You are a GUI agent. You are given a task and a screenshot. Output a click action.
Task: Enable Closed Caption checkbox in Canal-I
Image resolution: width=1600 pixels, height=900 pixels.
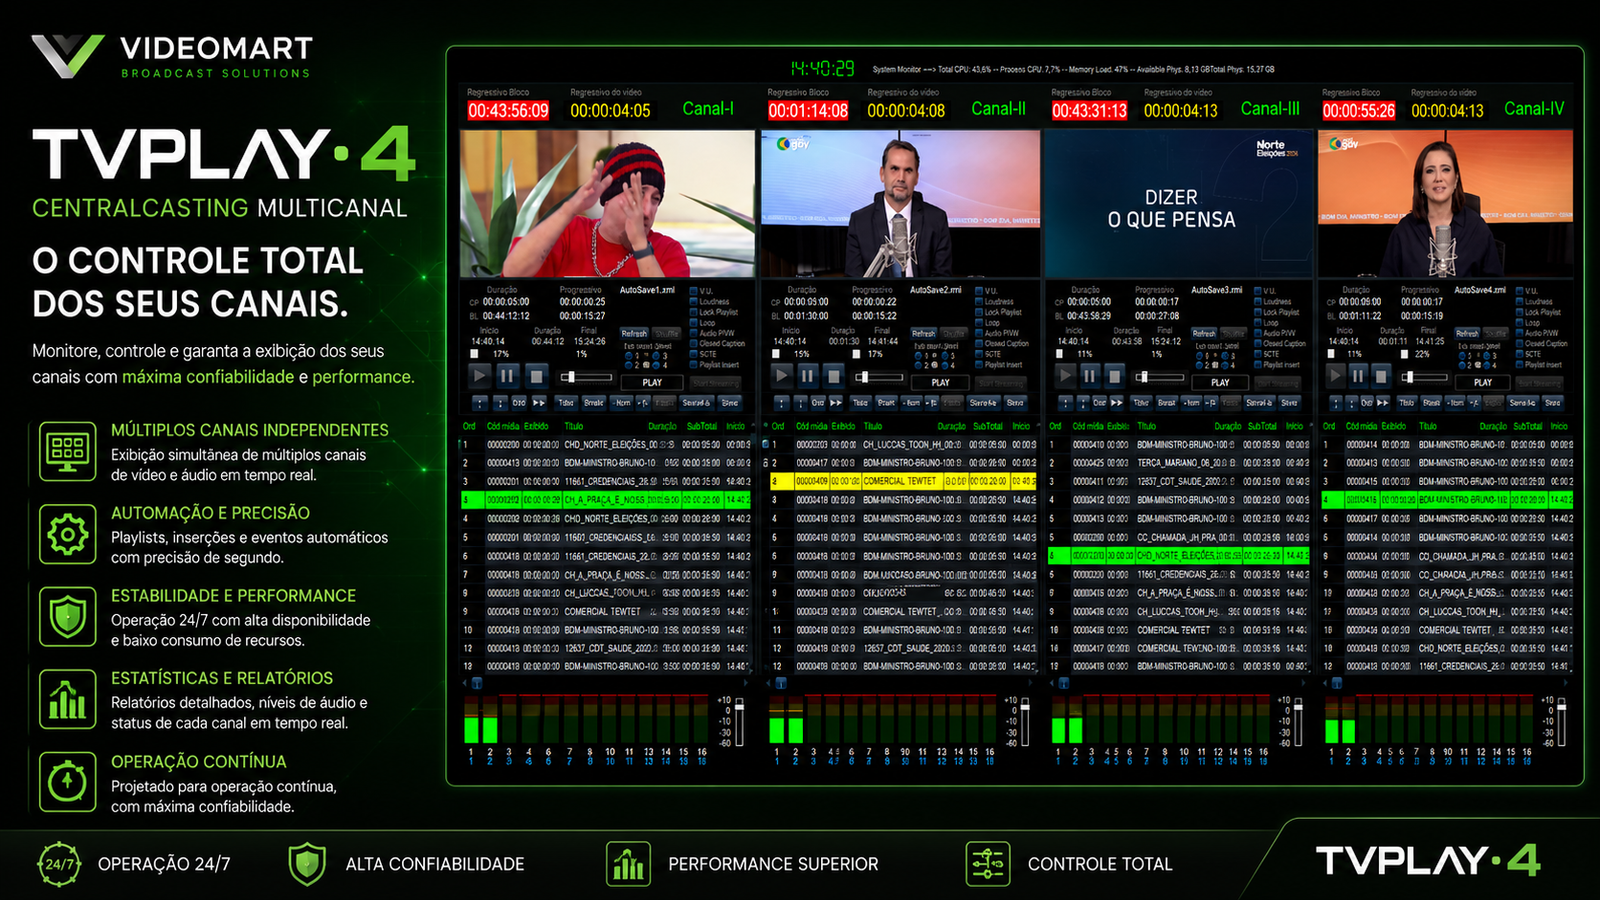(x=693, y=344)
